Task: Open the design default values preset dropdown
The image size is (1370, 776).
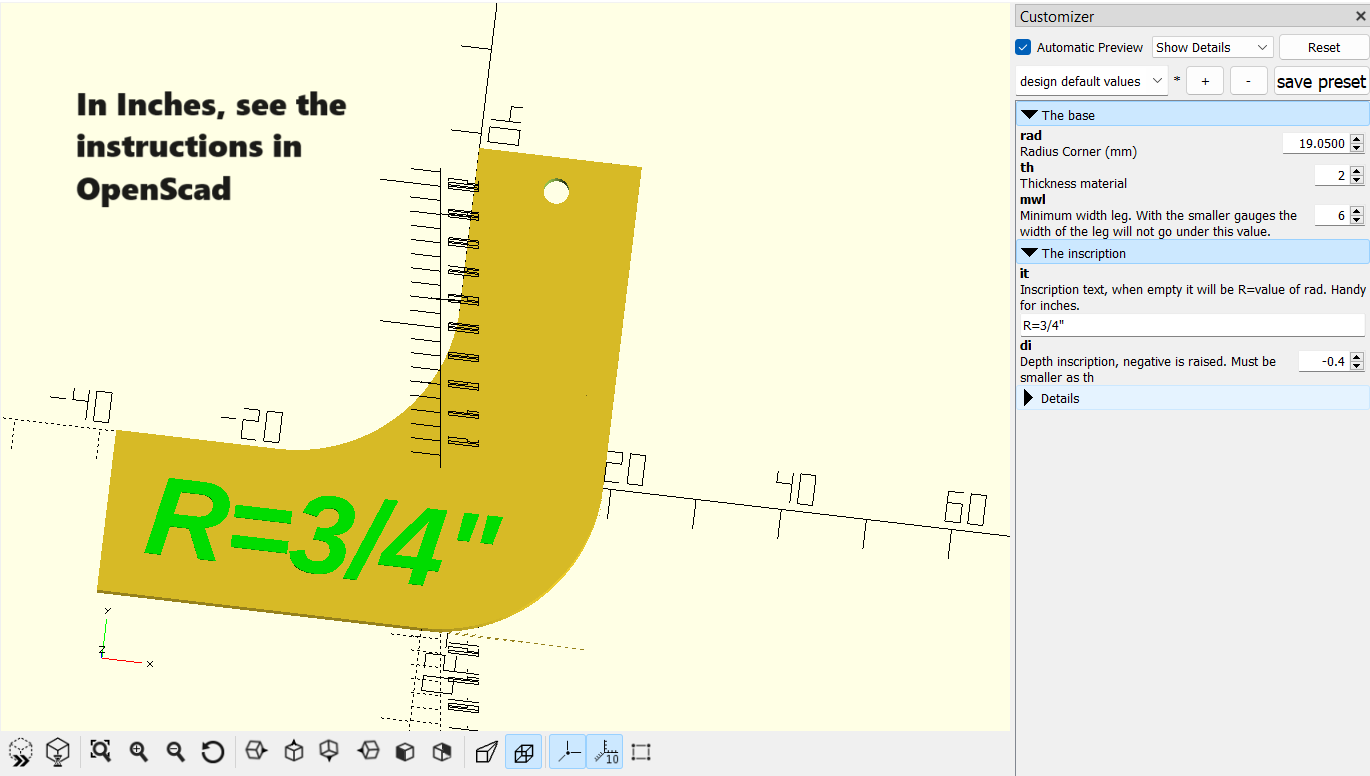Action: [1090, 80]
